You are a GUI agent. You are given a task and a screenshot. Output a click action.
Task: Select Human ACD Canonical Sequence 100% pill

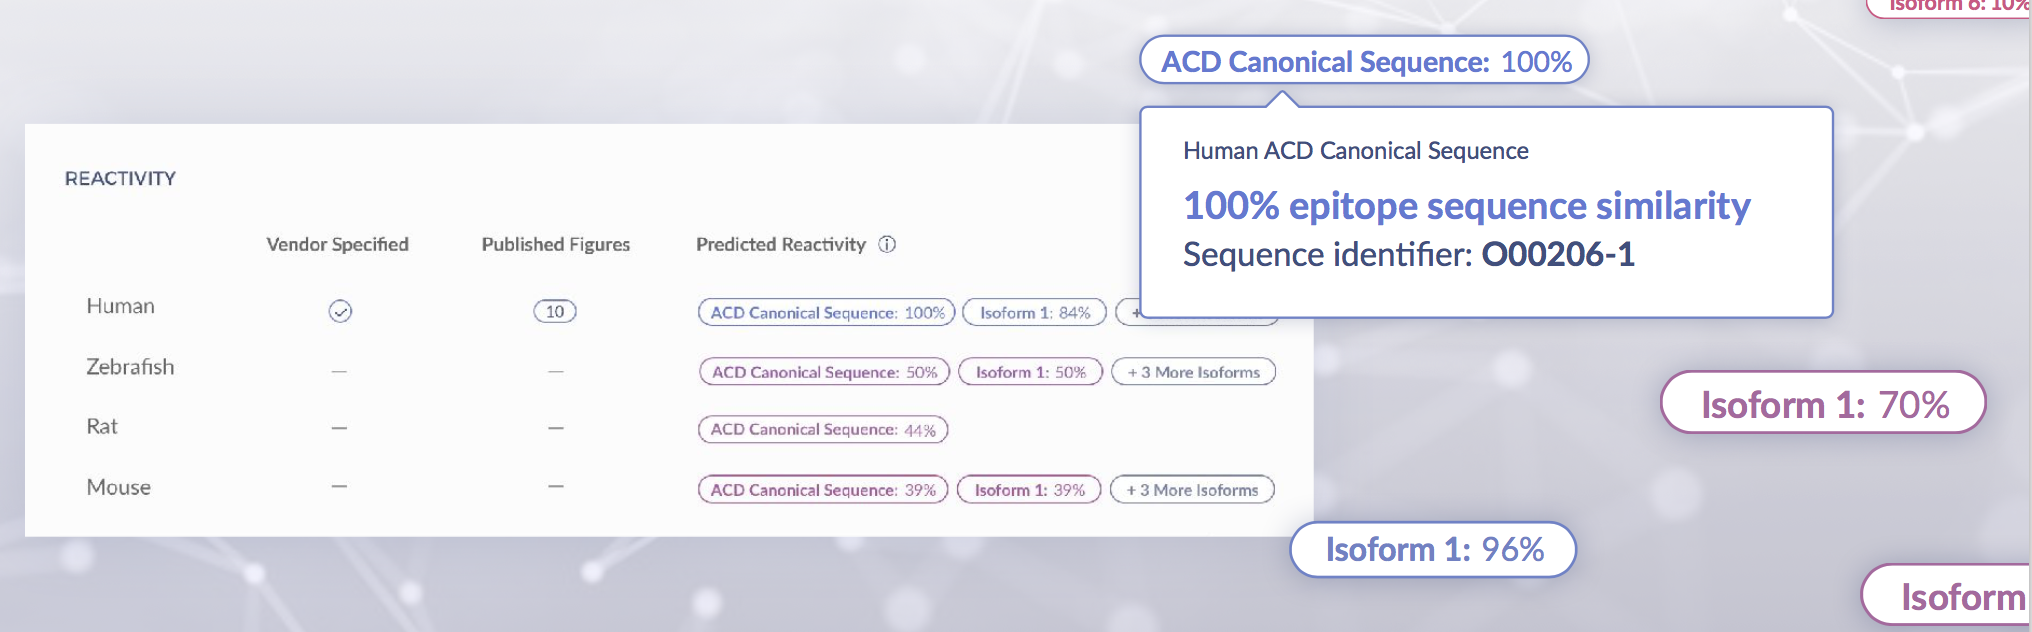827,313
